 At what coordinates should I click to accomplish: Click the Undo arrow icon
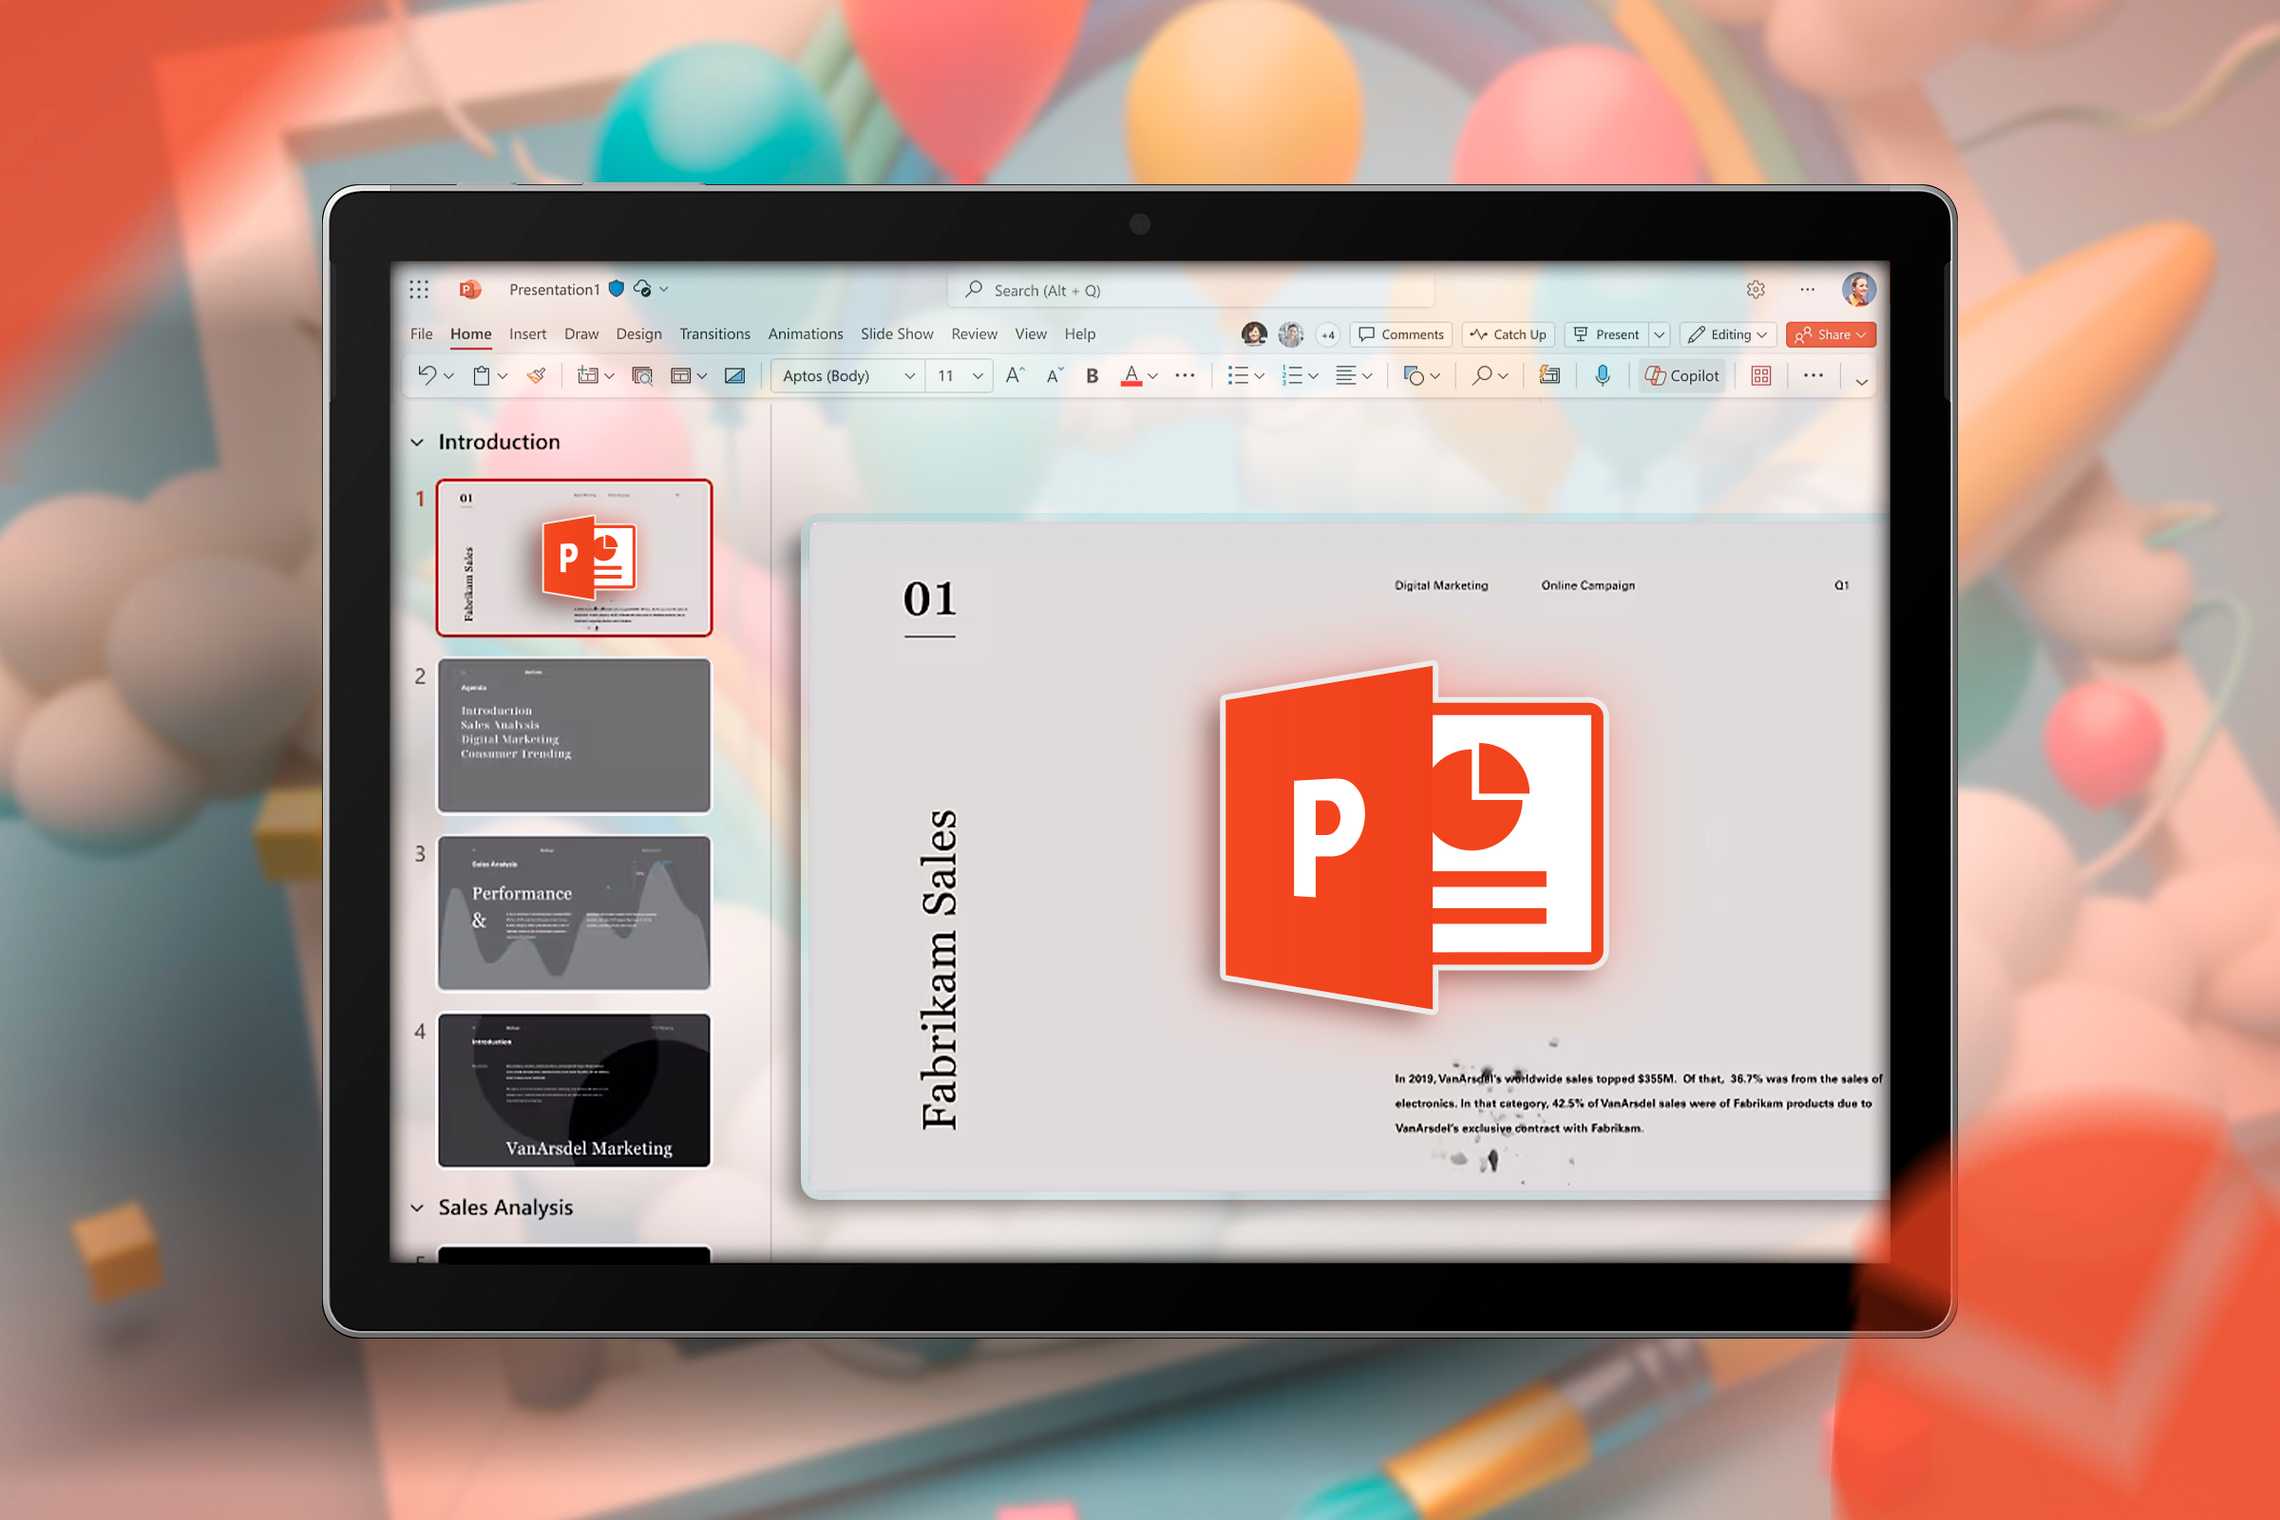click(427, 375)
